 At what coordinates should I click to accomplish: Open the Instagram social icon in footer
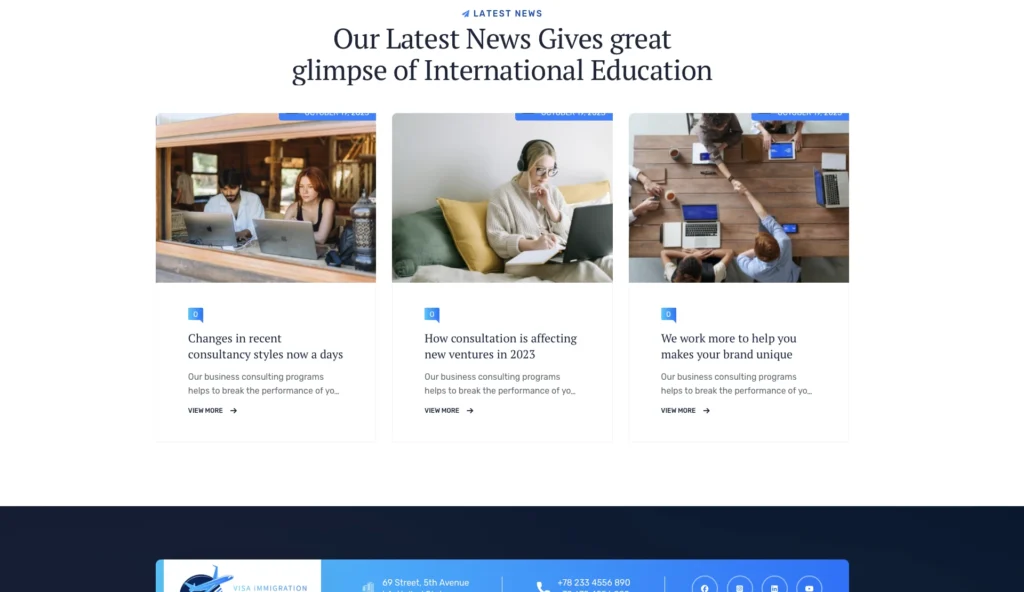[739, 586]
